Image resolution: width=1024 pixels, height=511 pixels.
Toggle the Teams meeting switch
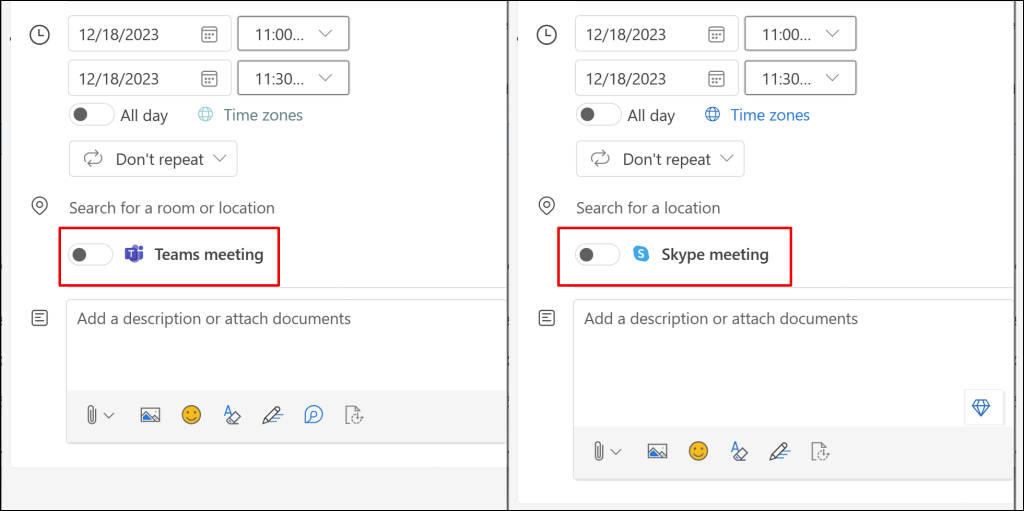click(x=91, y=255)
